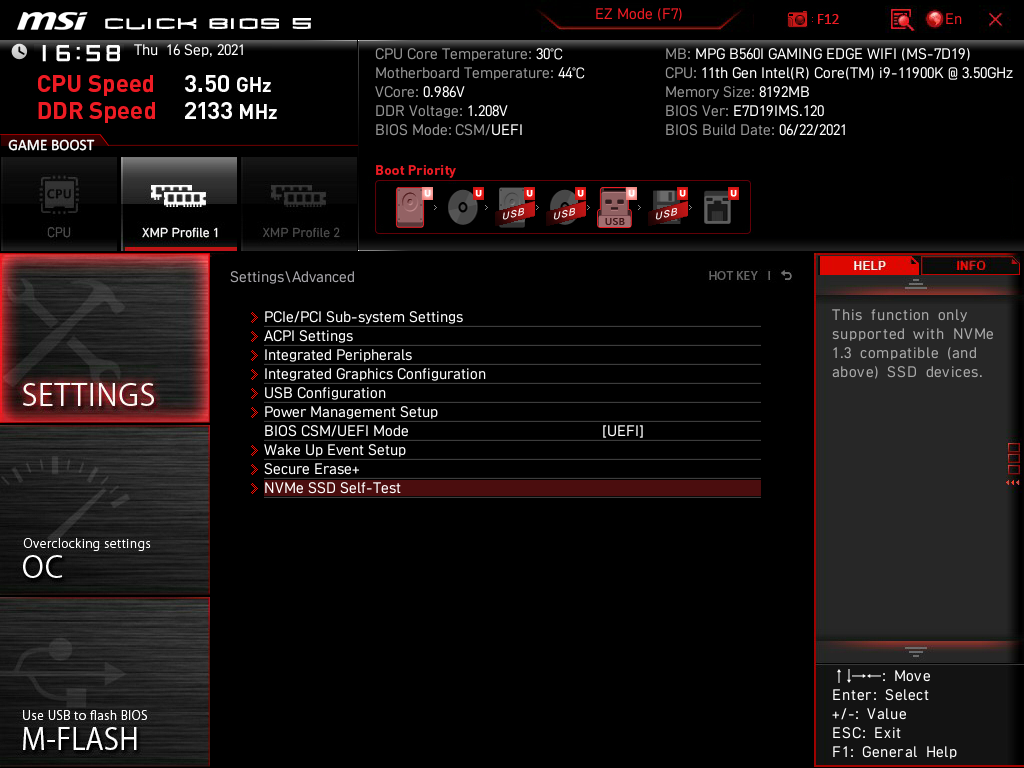
Task: Select the network boot priority icon
Action: point(719,207)
